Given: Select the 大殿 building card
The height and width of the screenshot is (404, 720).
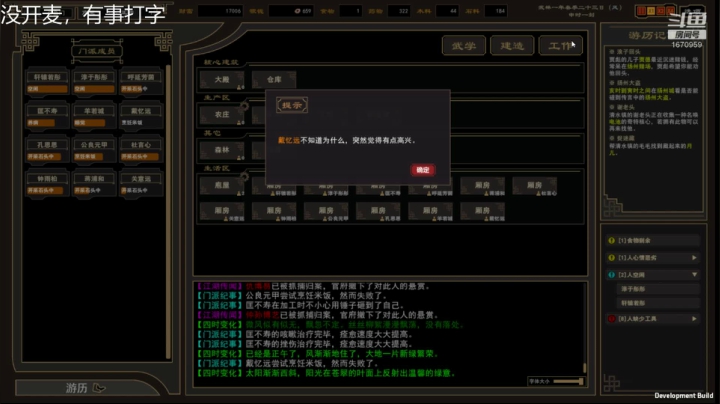Looking at the screenshot, I should click(222, 80).
